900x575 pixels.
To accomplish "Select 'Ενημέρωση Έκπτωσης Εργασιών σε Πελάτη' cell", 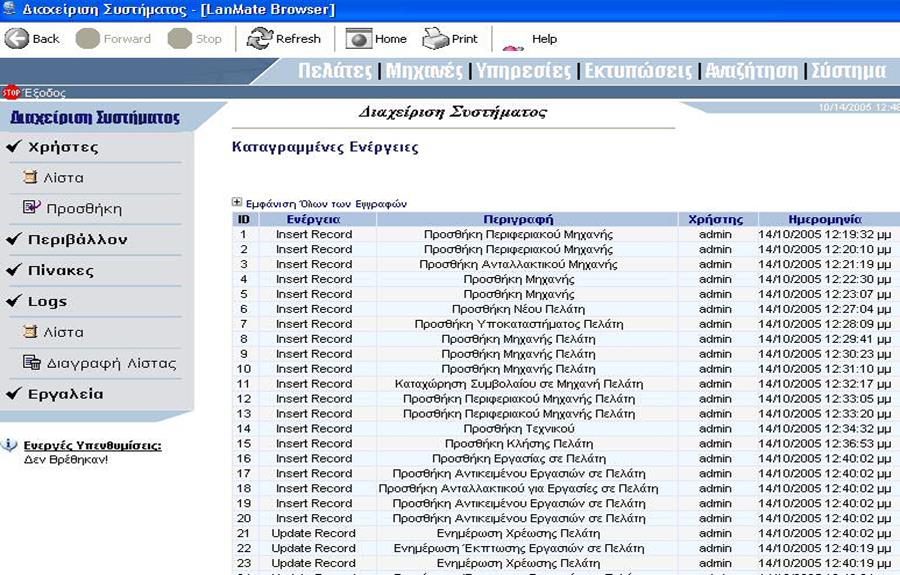I will tap(519, 548).
